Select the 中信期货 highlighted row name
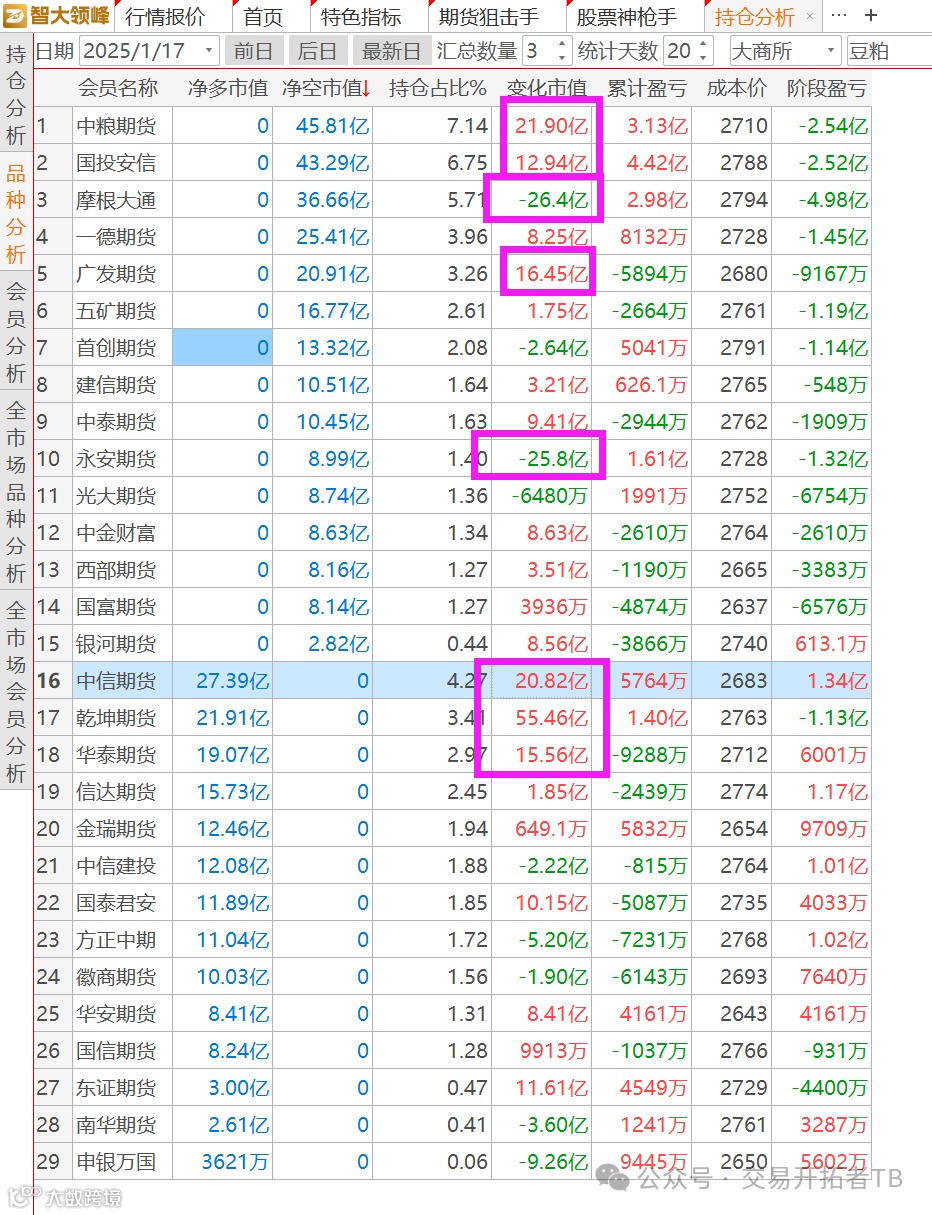Image resolution: width=932 pixels, height=1215 pixels. 116,681
